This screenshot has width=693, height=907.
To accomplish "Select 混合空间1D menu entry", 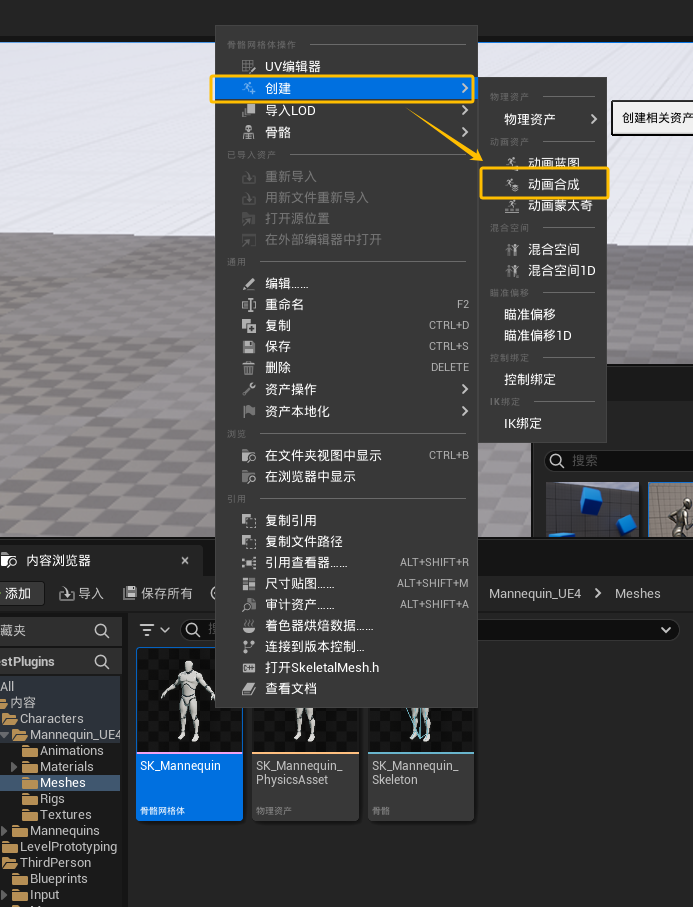I will coord(561,271).
